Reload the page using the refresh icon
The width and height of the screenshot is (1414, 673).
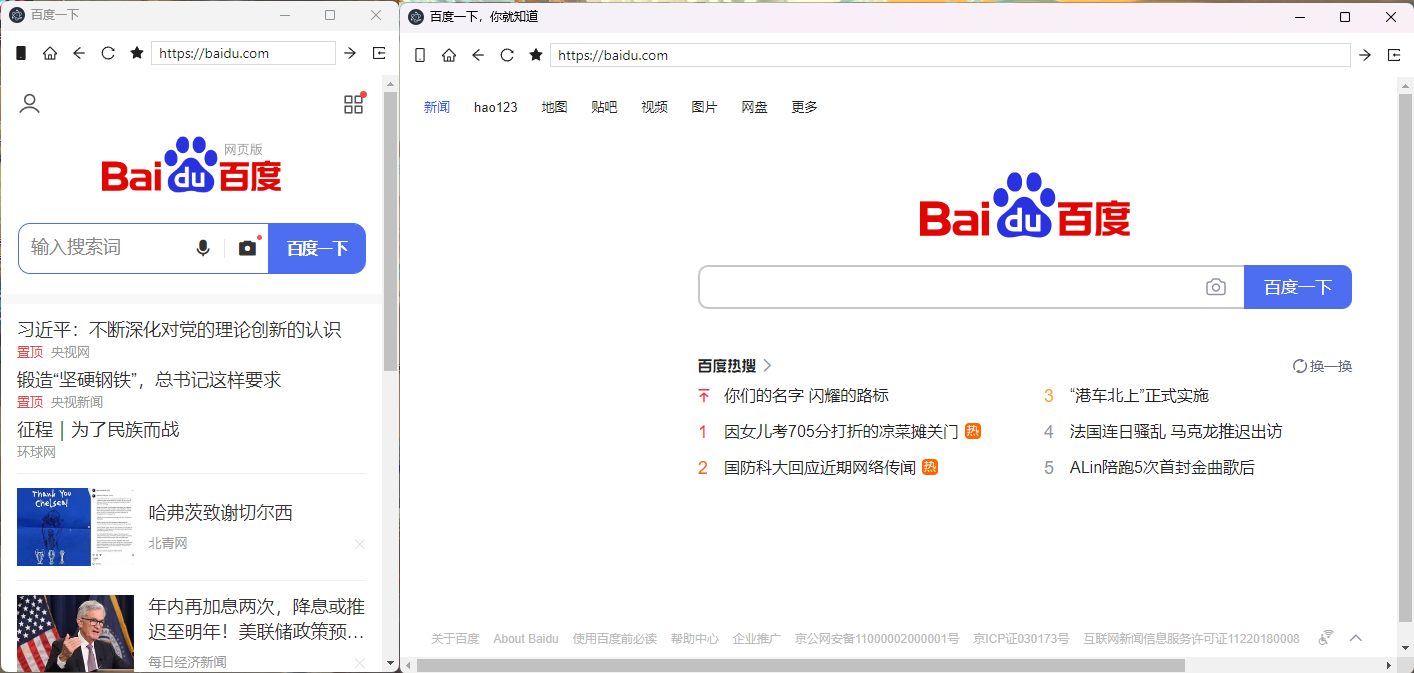(x=507, y=55)
